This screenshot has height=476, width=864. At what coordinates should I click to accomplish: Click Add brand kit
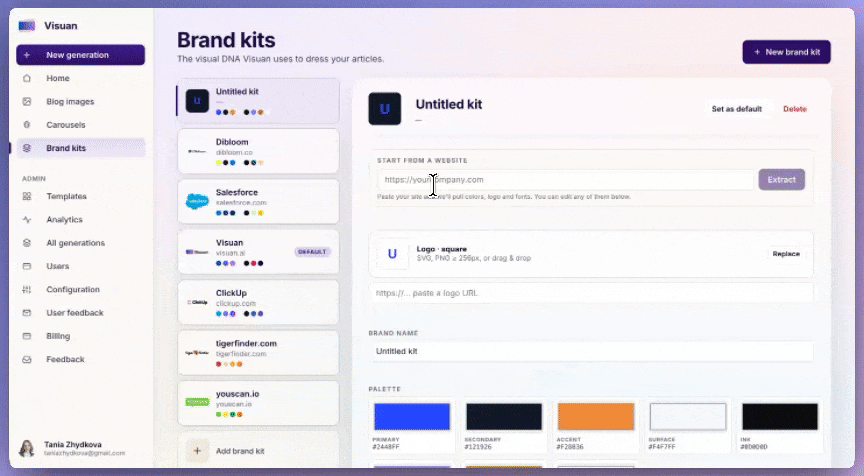click(258, 451)
